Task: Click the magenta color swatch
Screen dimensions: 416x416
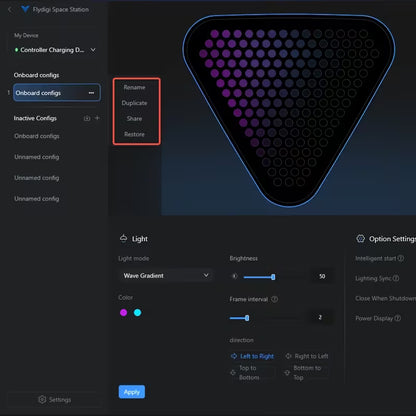Action: point(123,312)
